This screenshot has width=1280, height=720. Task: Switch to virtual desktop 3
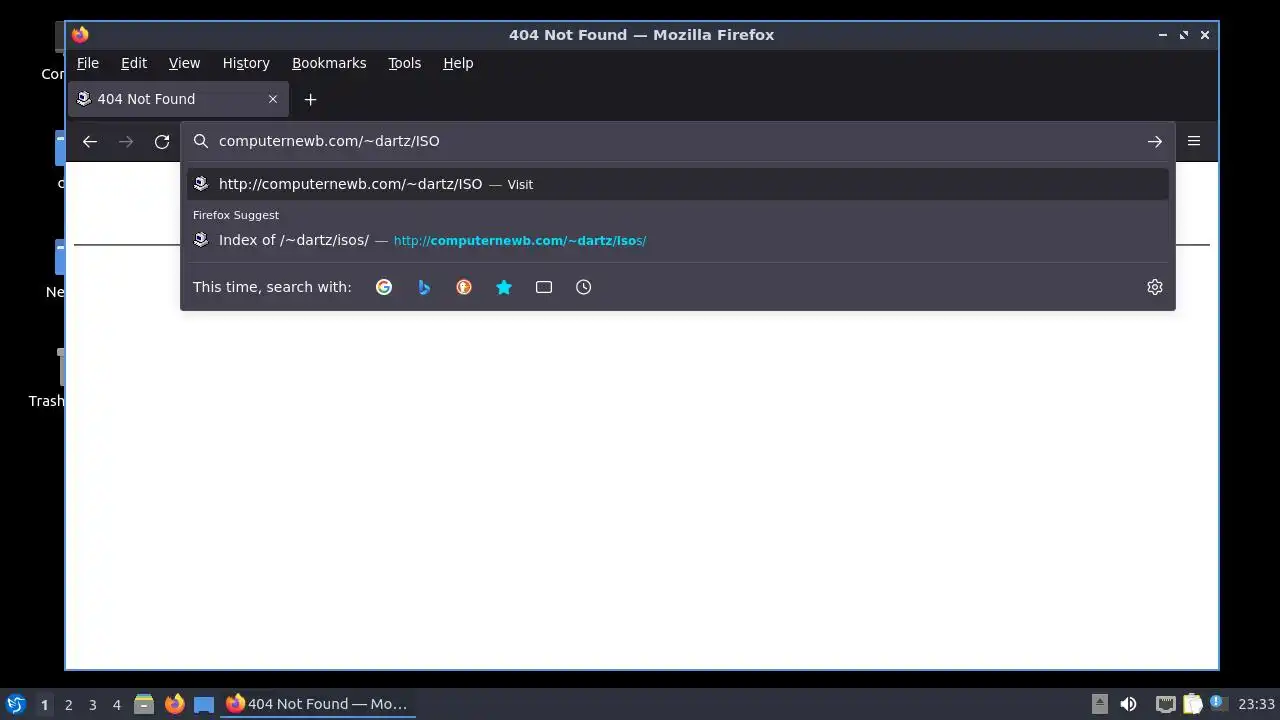click(92, 704)
